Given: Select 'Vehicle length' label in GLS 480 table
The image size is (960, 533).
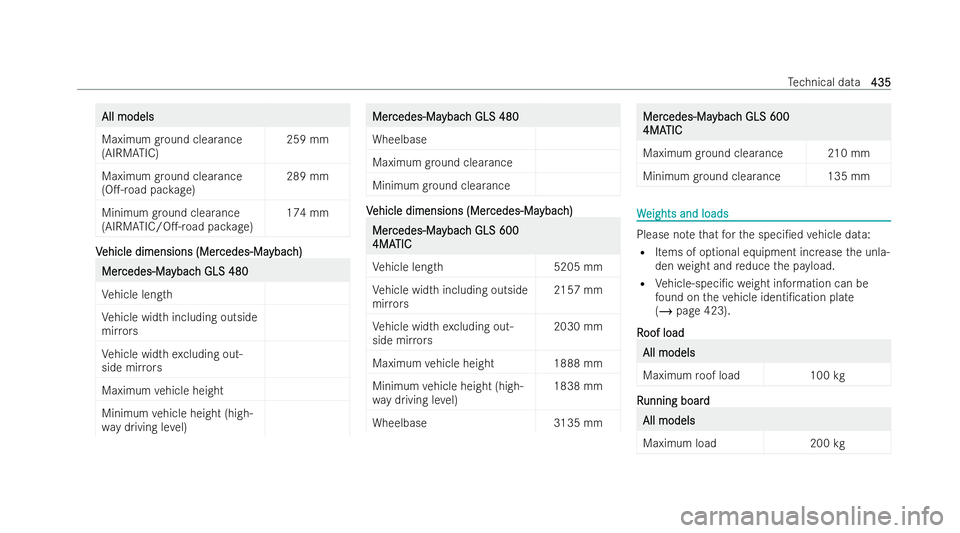Looking at the screenshot, I should point(137,294).
